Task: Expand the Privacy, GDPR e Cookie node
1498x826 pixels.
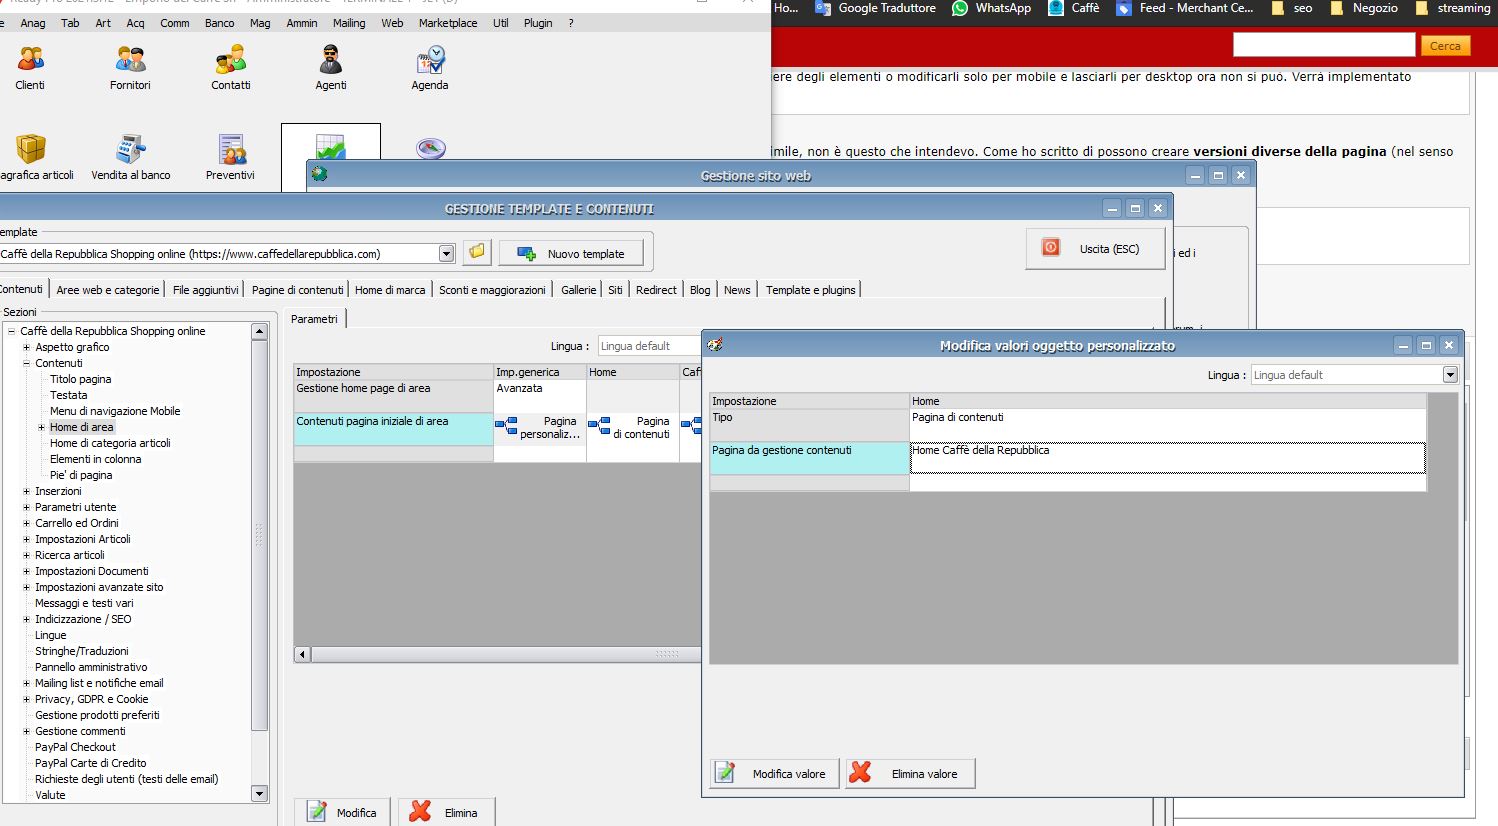Action: coord(27,699)
